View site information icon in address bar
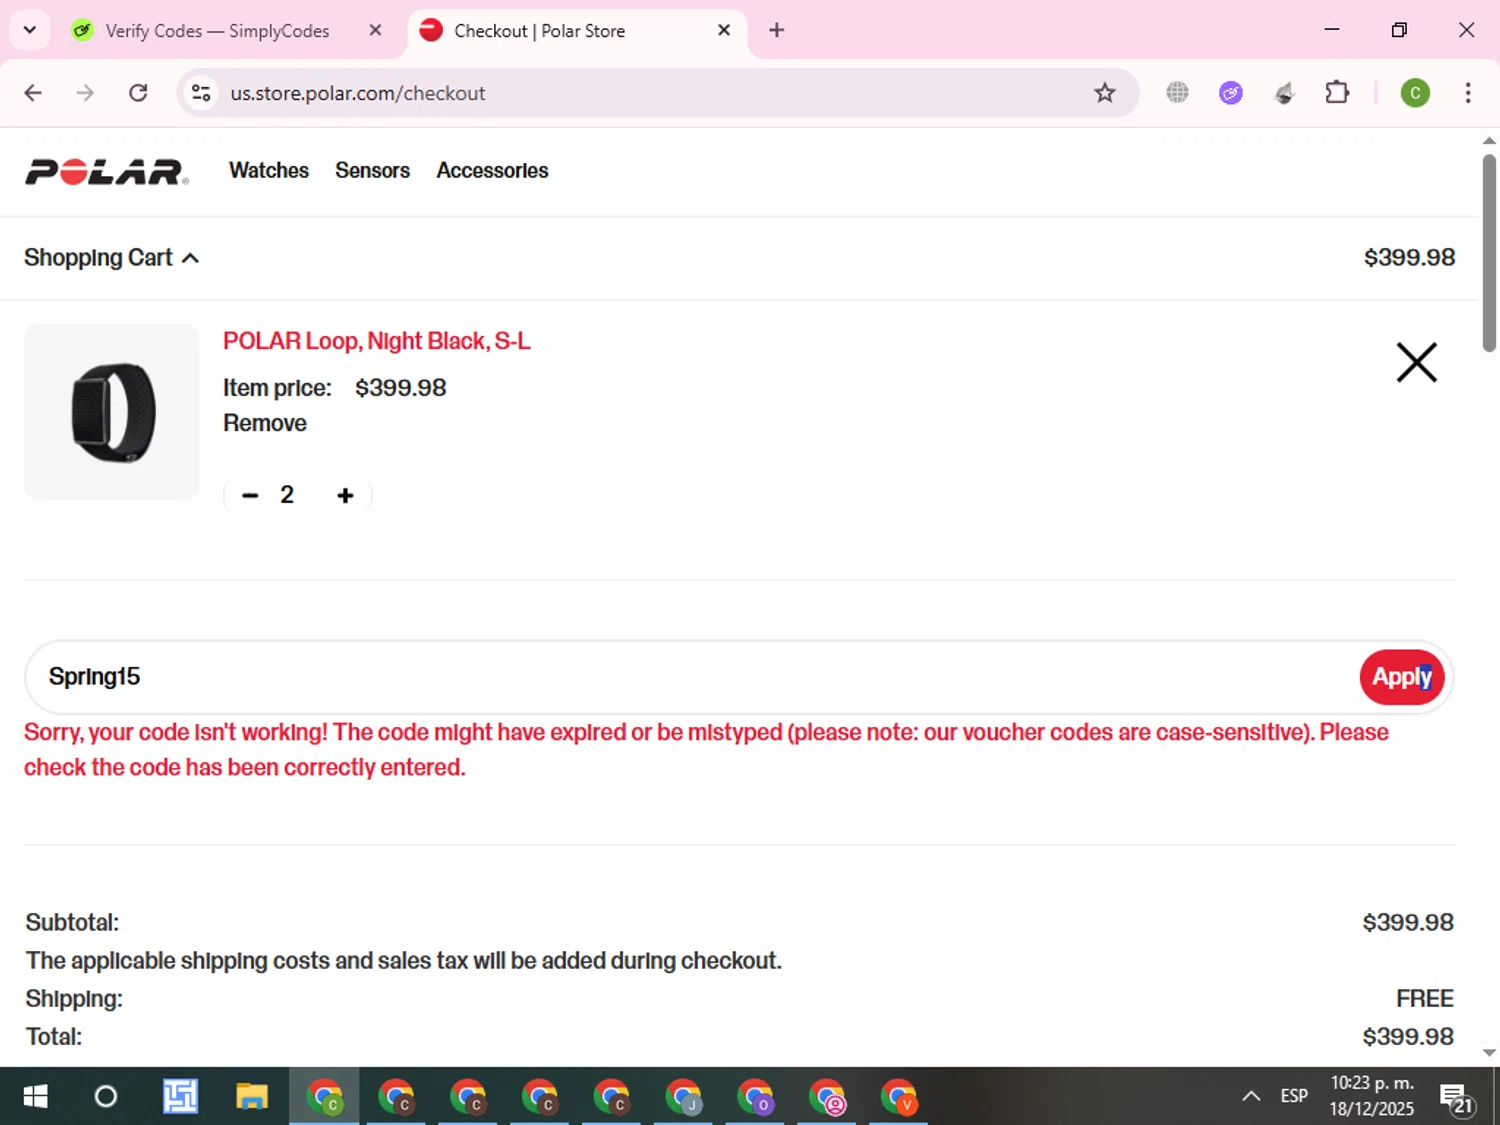 [x=201, y=93]
